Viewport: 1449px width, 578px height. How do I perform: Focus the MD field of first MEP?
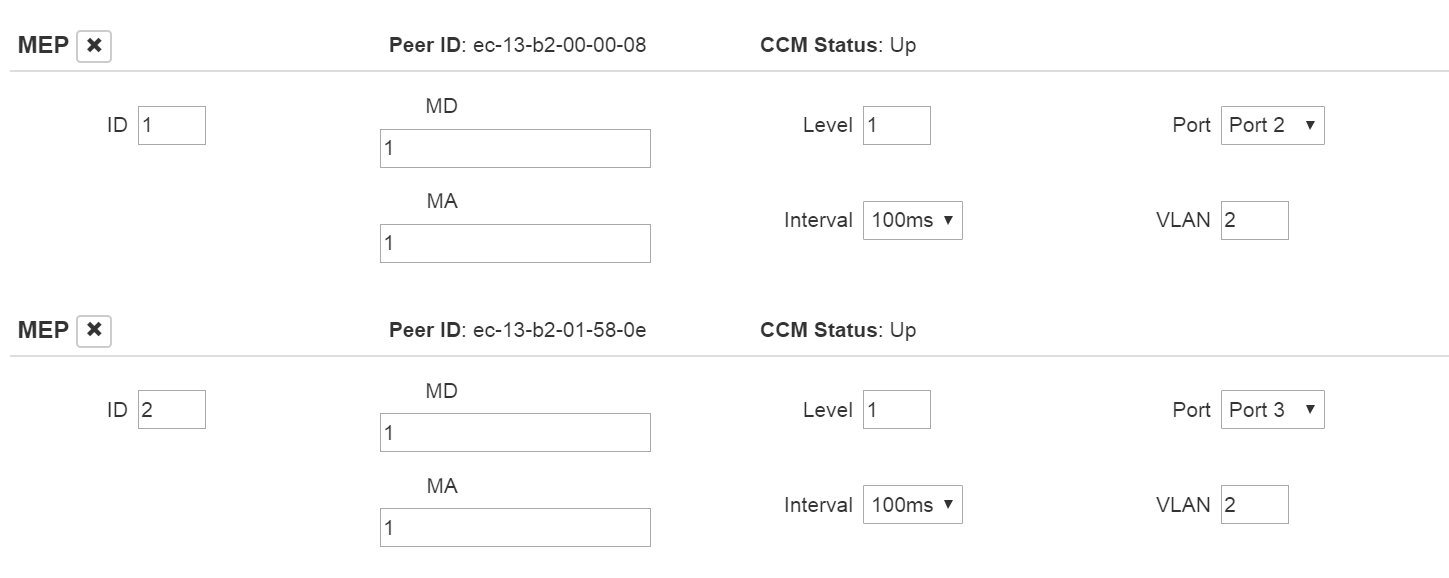point(515,148)
